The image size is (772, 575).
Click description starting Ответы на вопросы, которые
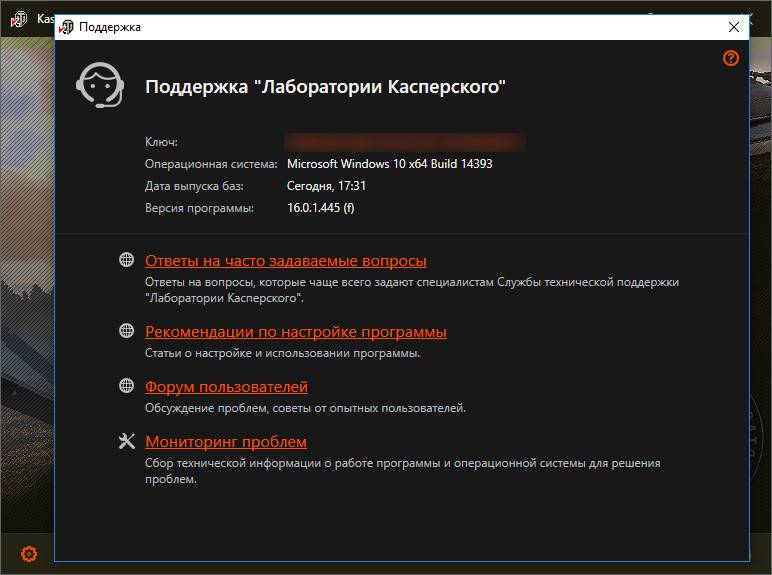pos(412,290)
